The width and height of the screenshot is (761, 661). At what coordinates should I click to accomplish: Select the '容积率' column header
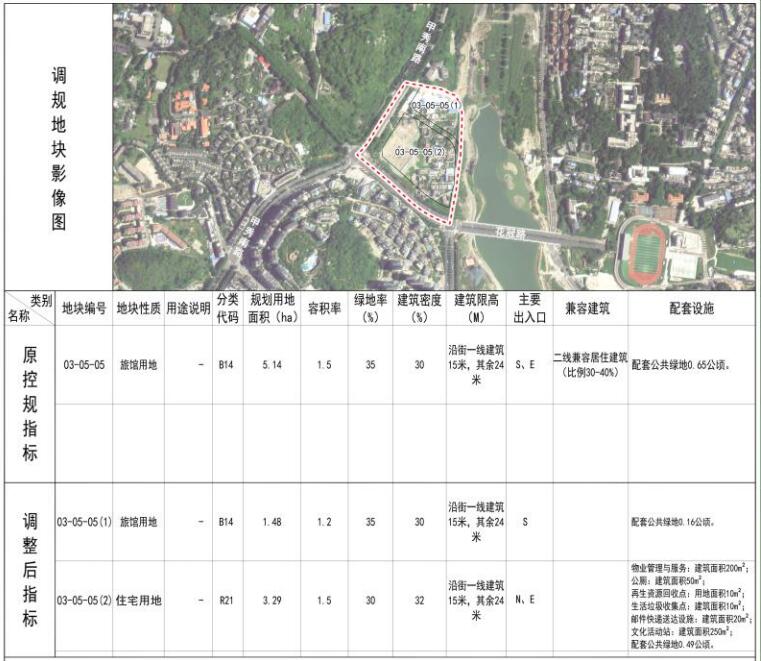point(324,308)
